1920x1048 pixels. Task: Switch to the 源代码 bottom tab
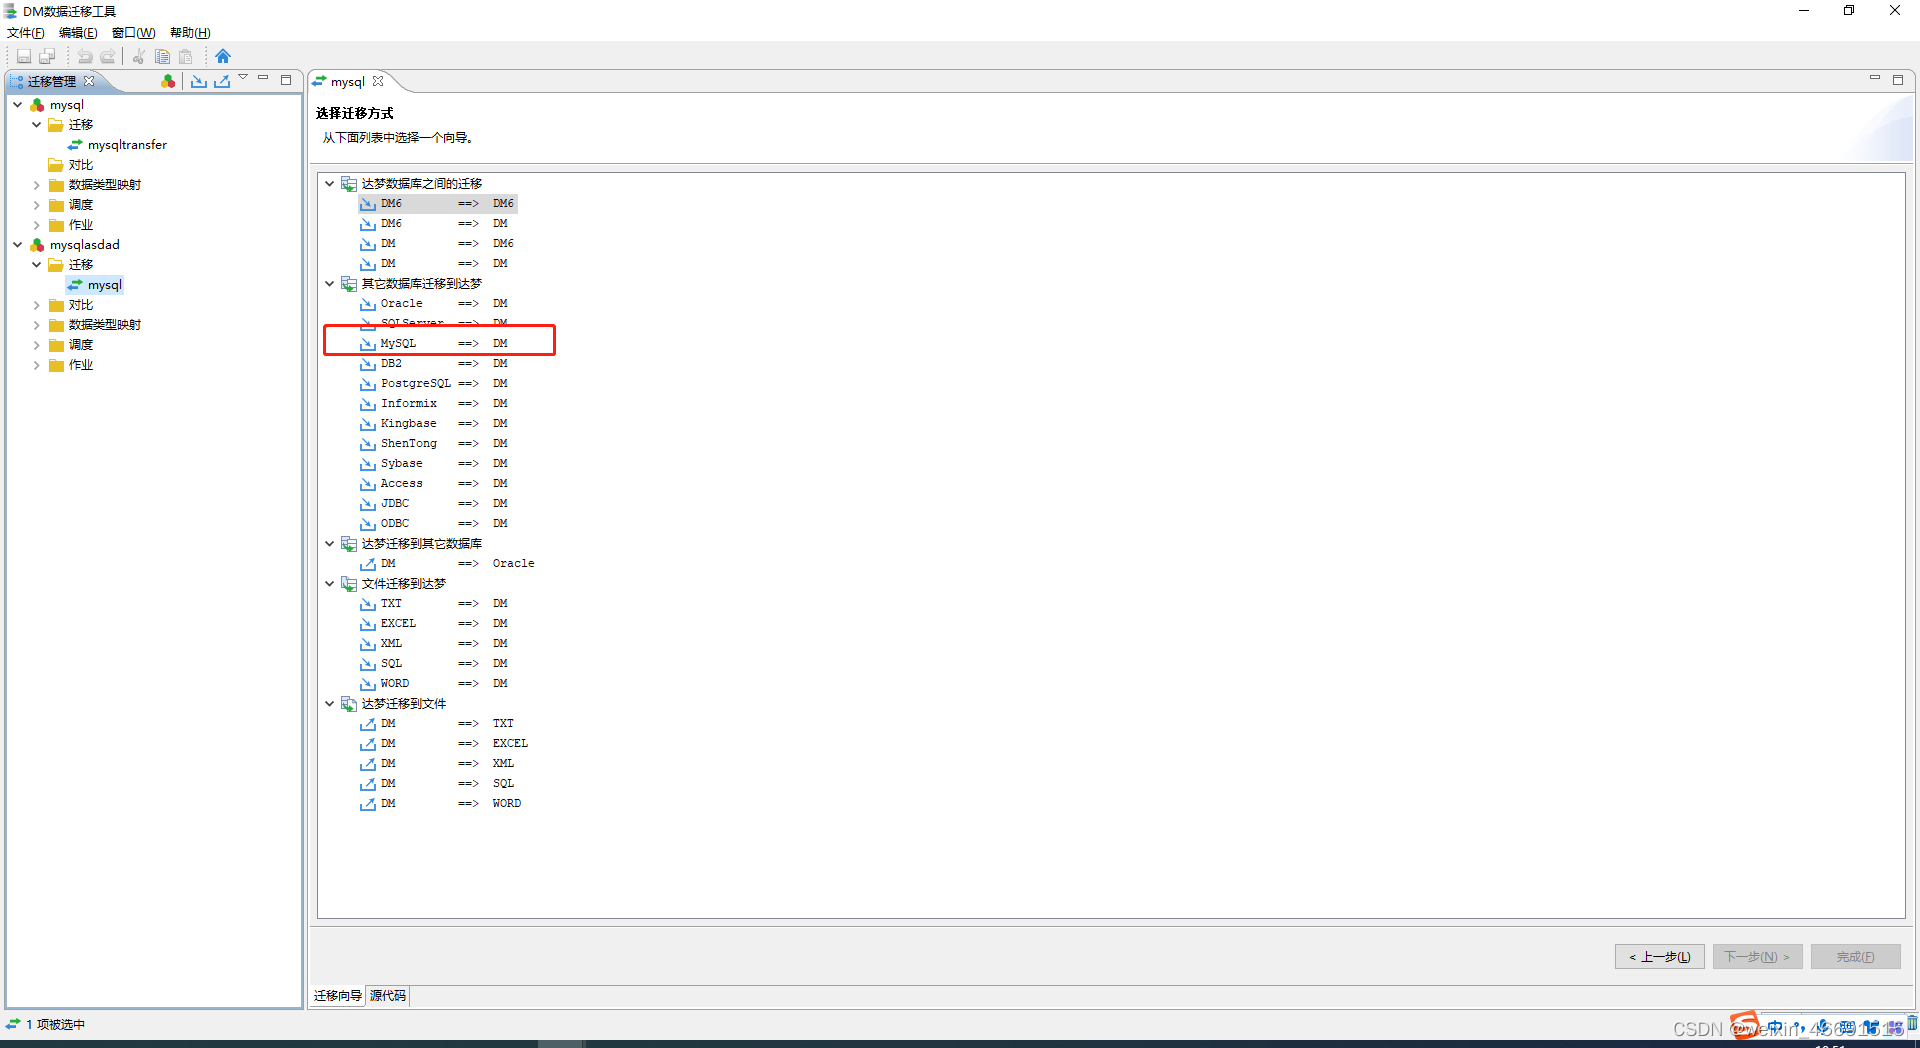(388, 996)
